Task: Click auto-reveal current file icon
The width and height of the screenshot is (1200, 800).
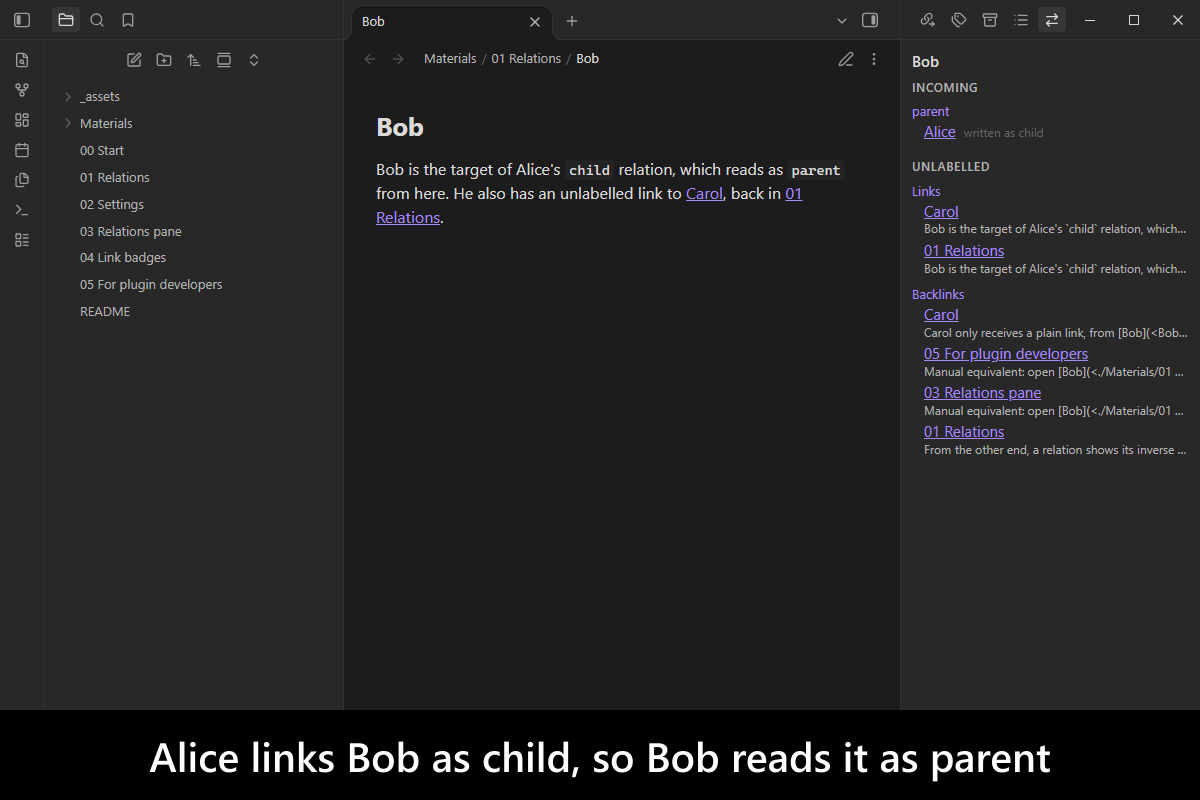Action: point(224,60)
